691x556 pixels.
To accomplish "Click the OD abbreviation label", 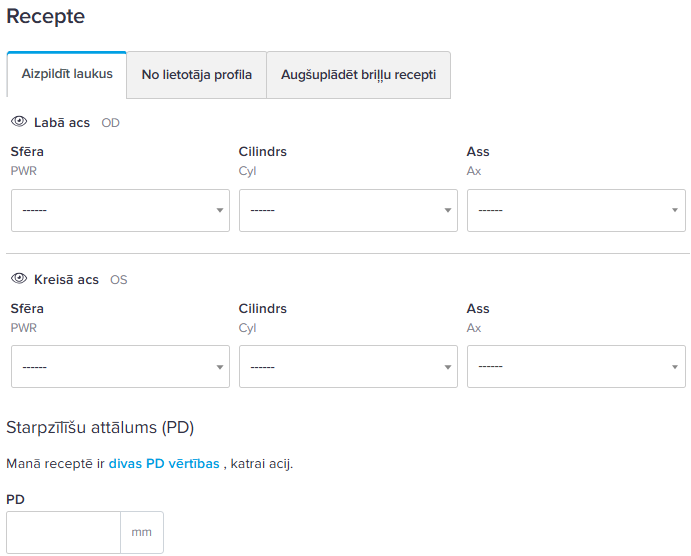I will (x=111, y=123).
